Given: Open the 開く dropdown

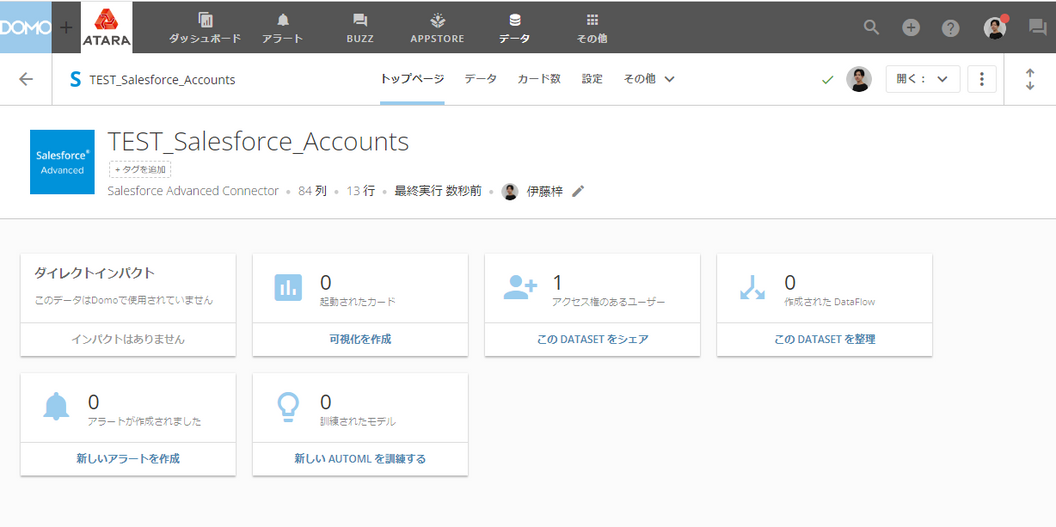Looking at the screenshot, I should point(923,79).
